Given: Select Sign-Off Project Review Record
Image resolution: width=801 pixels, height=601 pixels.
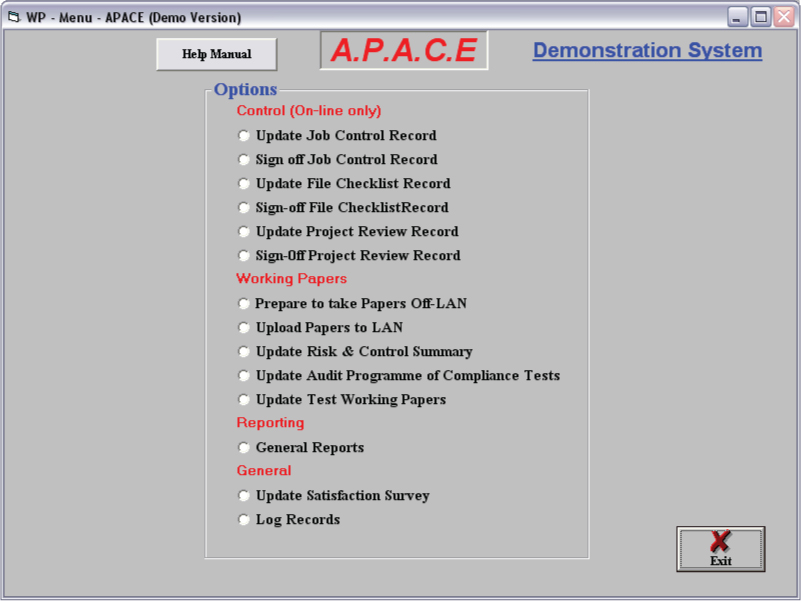Looking at the screenshot, I should click(244, 256).
